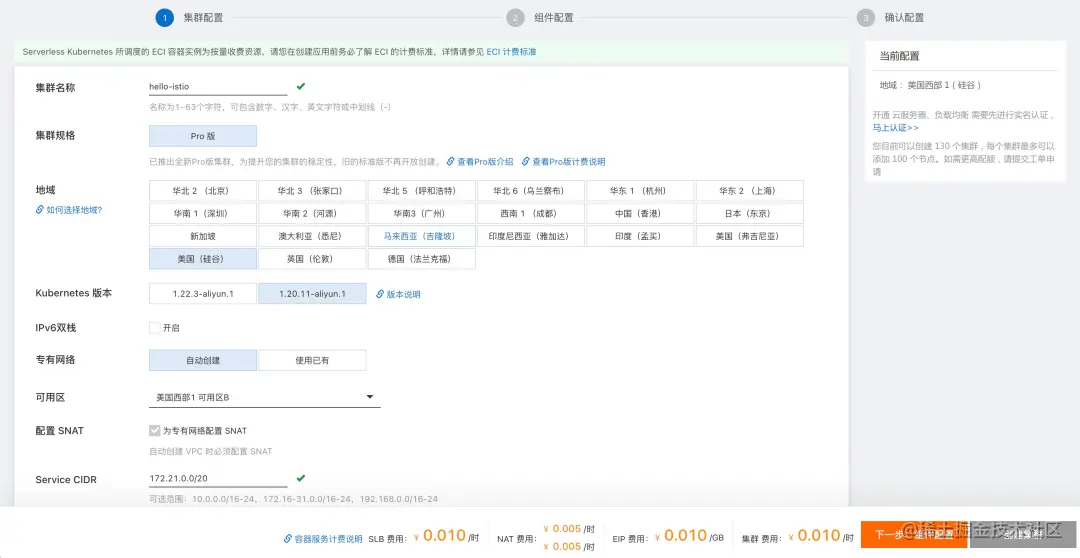Image resolution: width=1080 pixels, height=558 pixels.
Task: Select region 中国 (香港)
Action: tap(640, 214)
